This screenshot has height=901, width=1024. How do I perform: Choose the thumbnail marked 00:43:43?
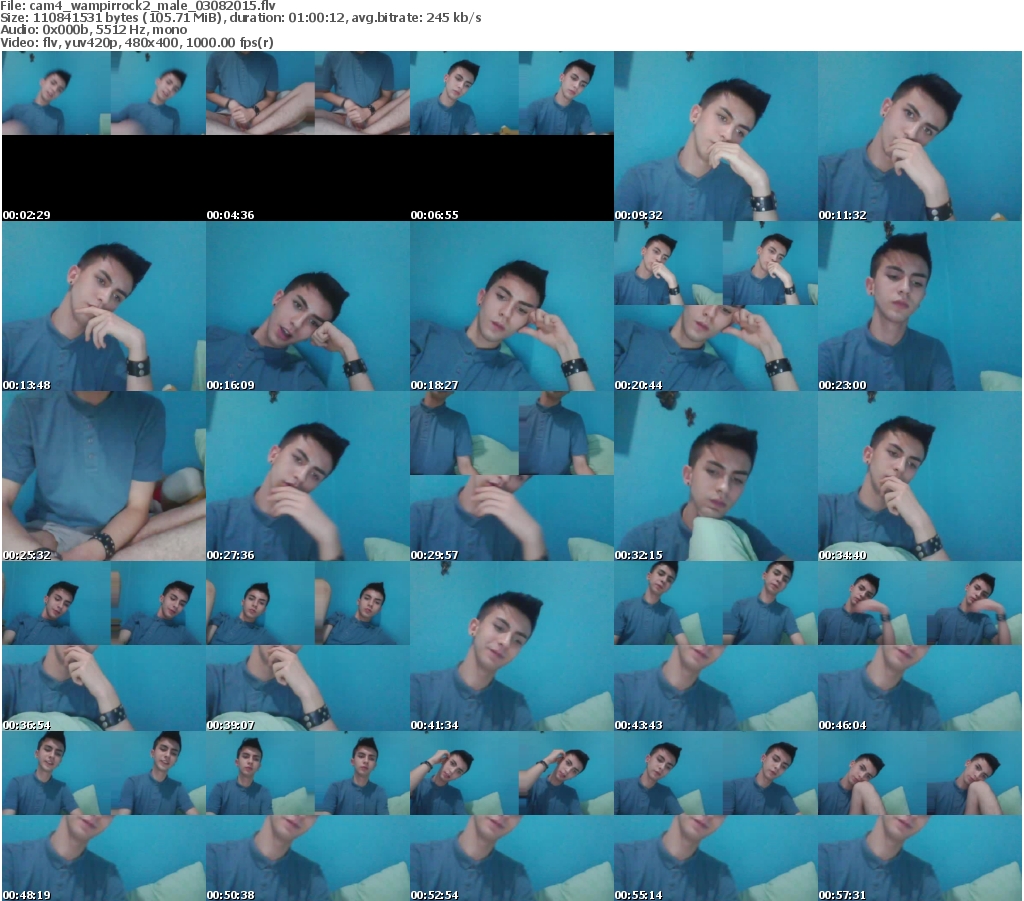click(716, 646)
